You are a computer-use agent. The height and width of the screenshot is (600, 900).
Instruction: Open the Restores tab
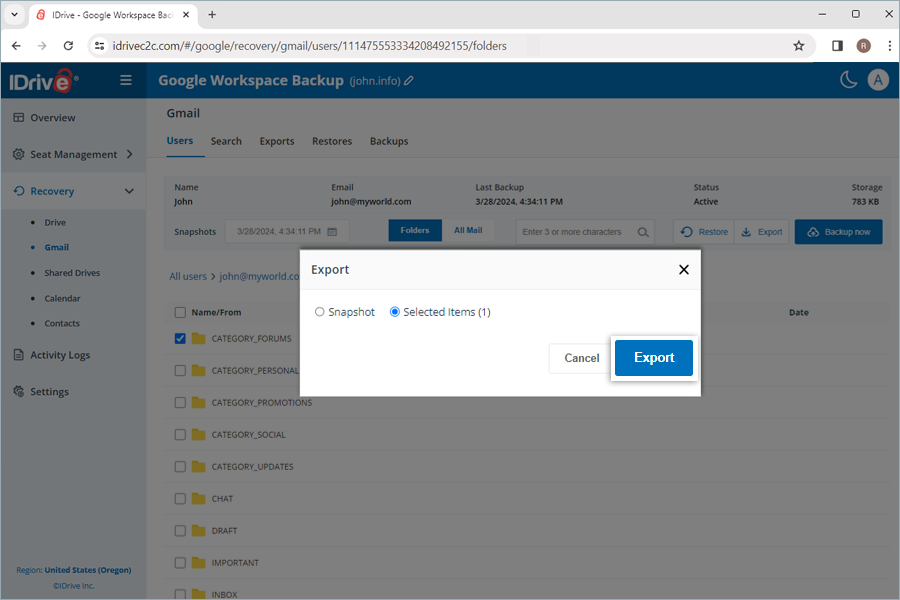click(331, 141)
